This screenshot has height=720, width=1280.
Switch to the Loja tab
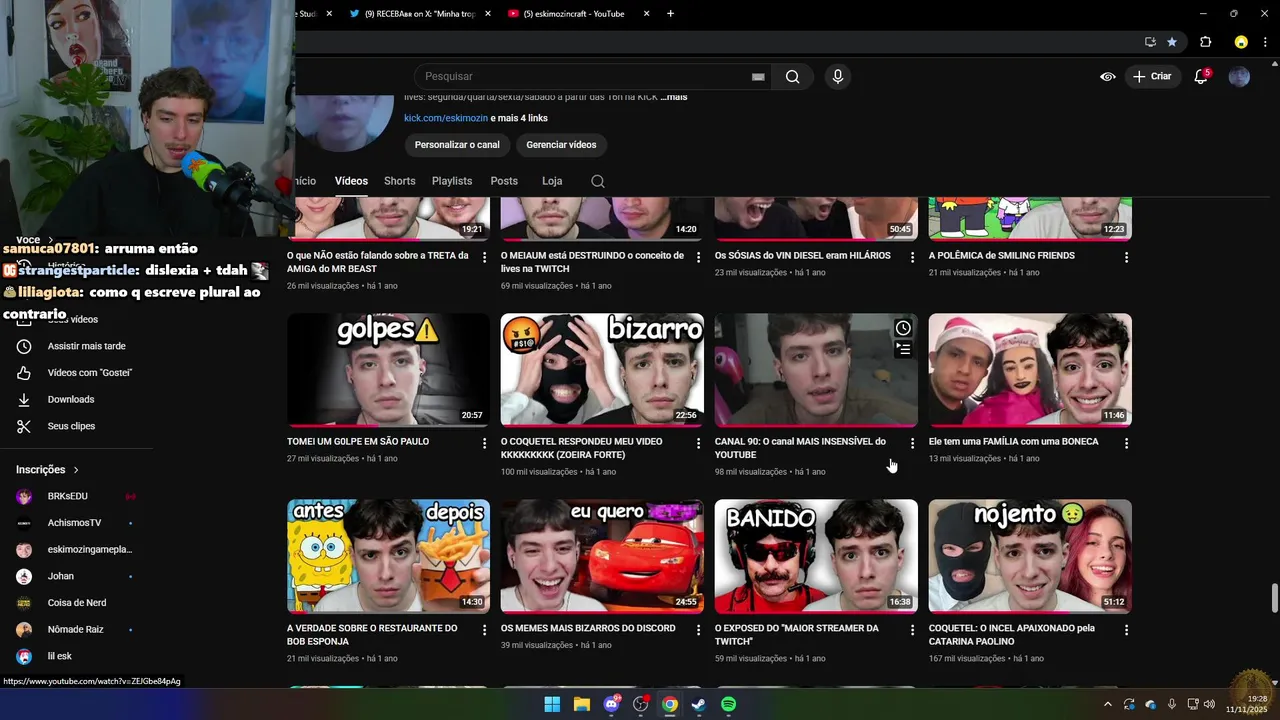click(x=552, y=181)
